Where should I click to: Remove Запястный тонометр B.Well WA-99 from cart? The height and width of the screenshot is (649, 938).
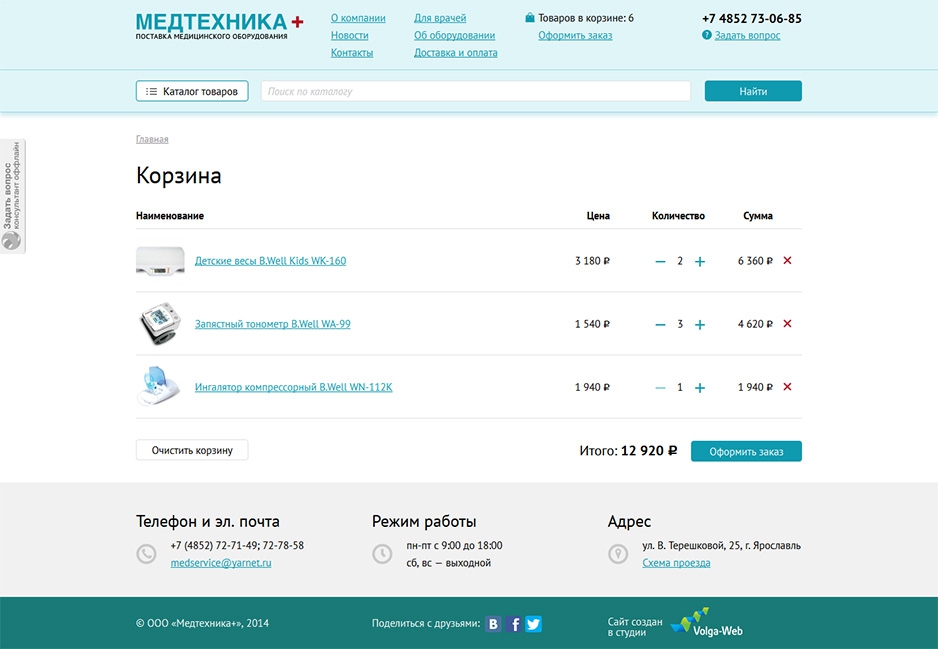point(787,324)
